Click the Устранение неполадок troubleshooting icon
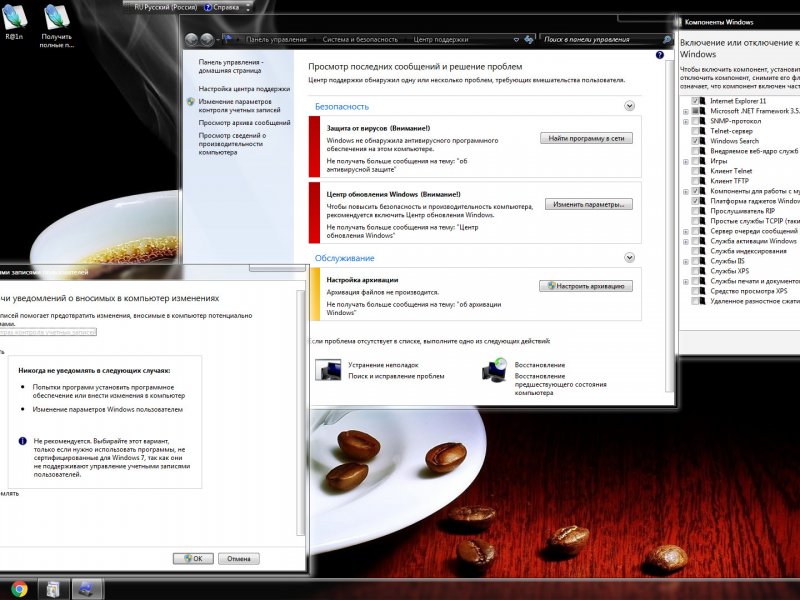 point(328,370)
